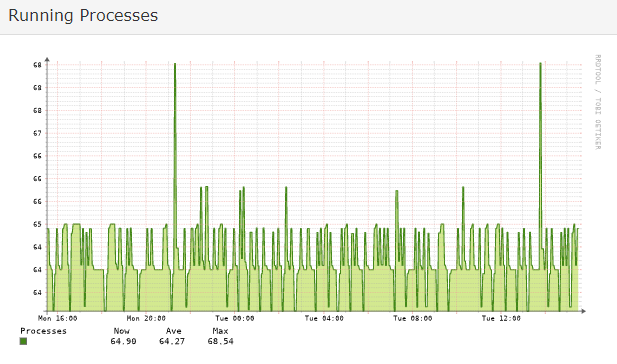The width and height of the screenshot is (617, 364).
Task: Click the 67 label on the Y axis
Action: [37, 133]
